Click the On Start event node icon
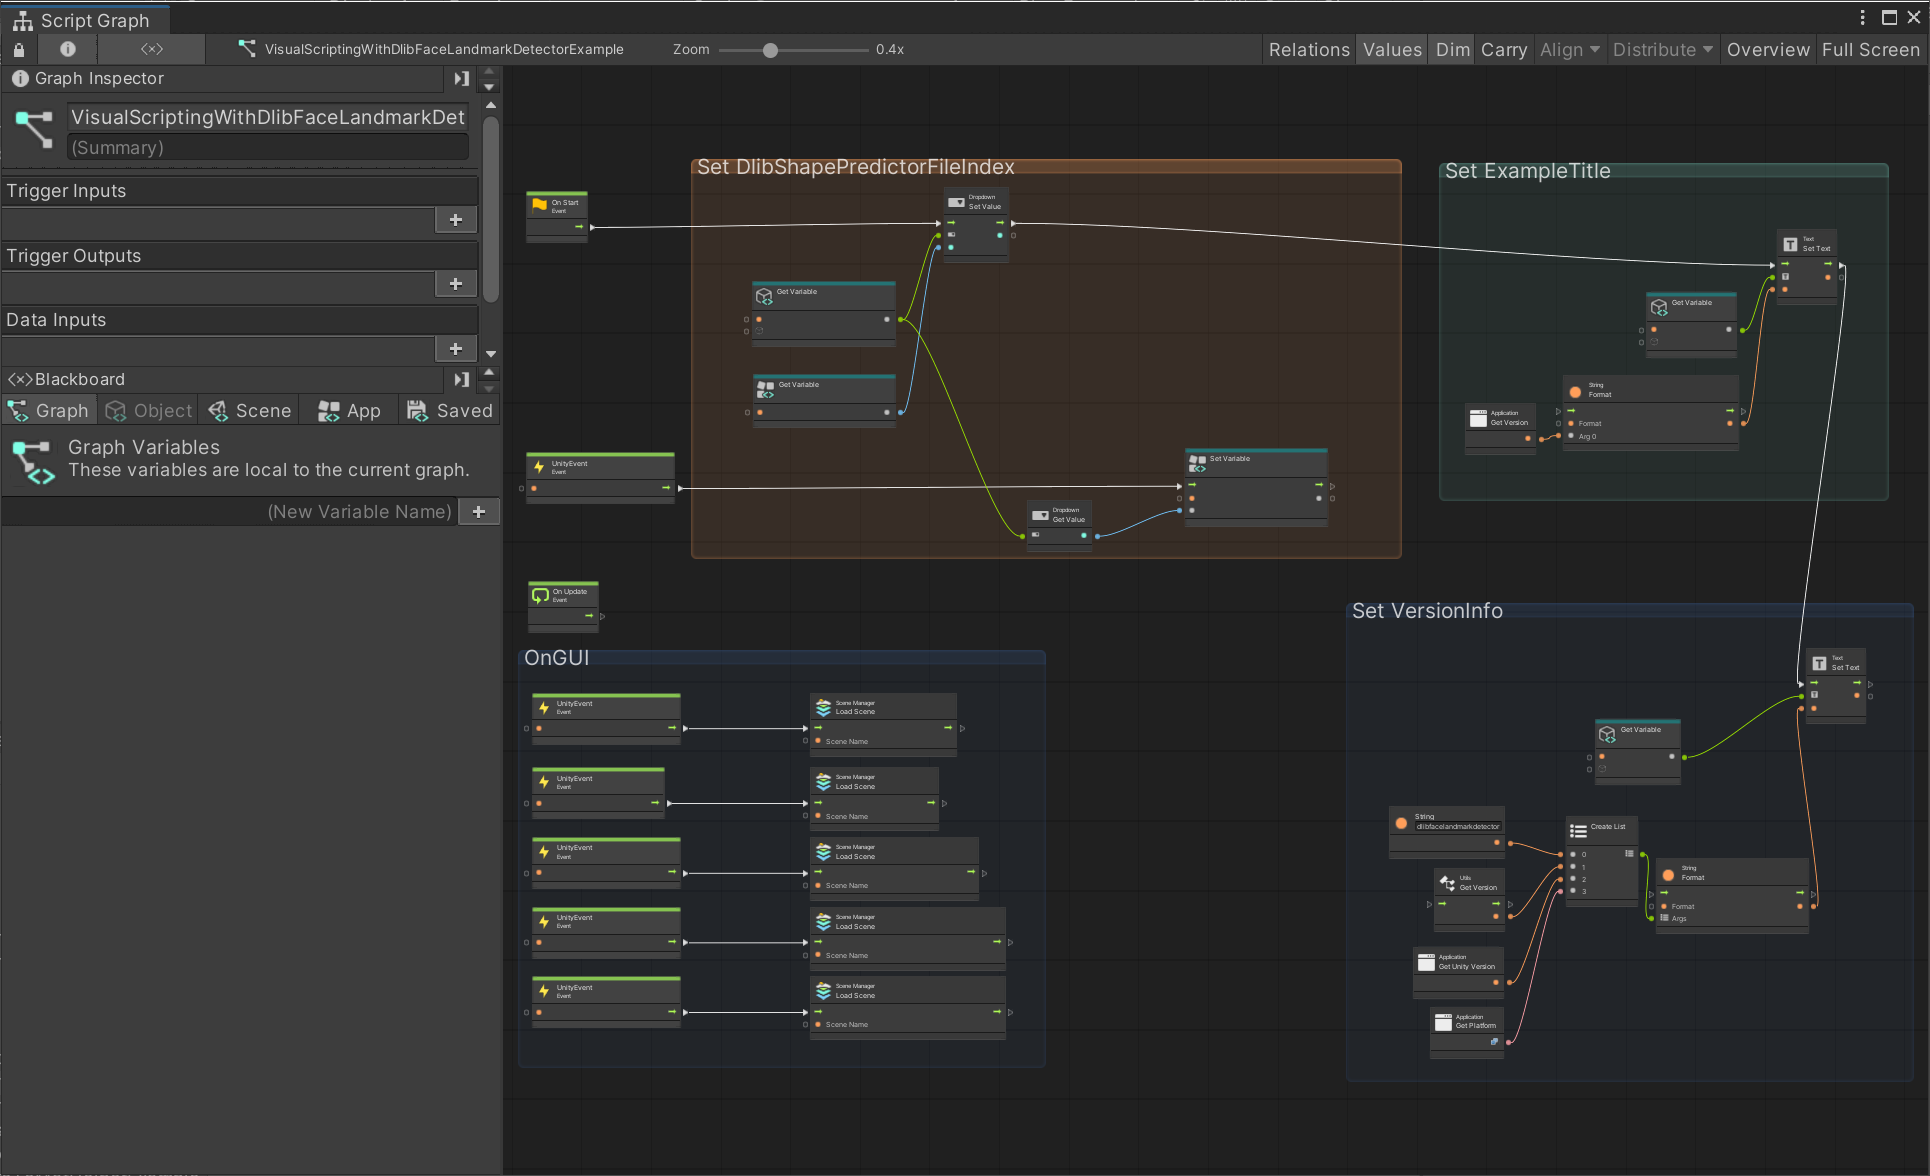Screen dimensions: 1930x1176 (x=540, y=205)
